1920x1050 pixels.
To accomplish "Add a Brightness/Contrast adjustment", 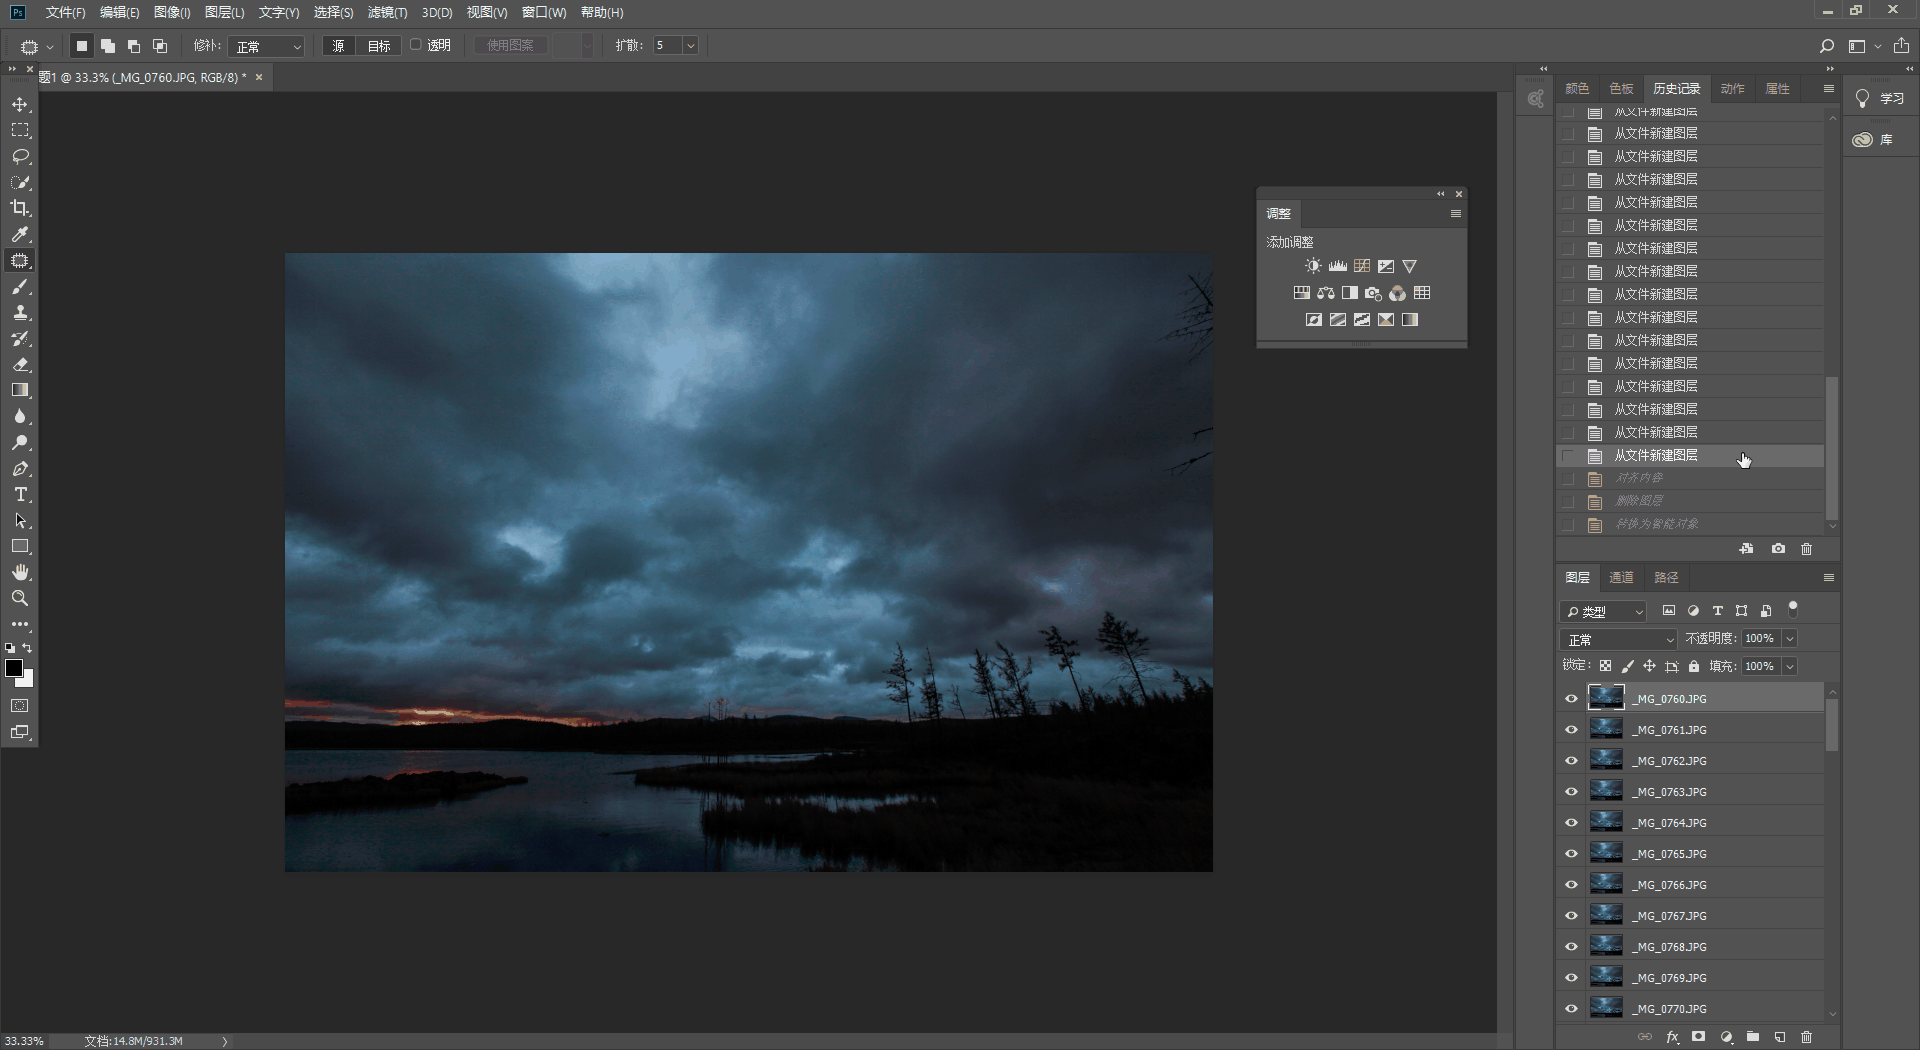I will [1313, 266].
